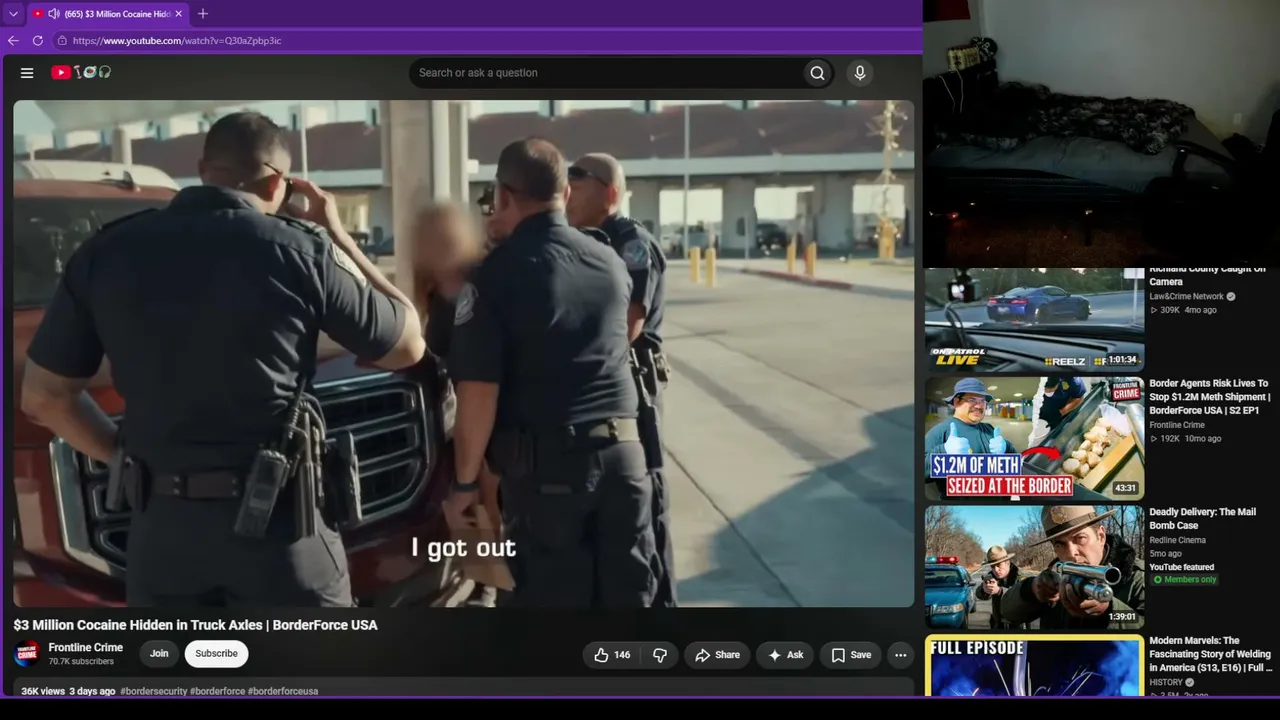Click the #bordersecurity hashtag
This screenshot has height=720, width=1280.
pyautogui.click(x=153, y=691)
